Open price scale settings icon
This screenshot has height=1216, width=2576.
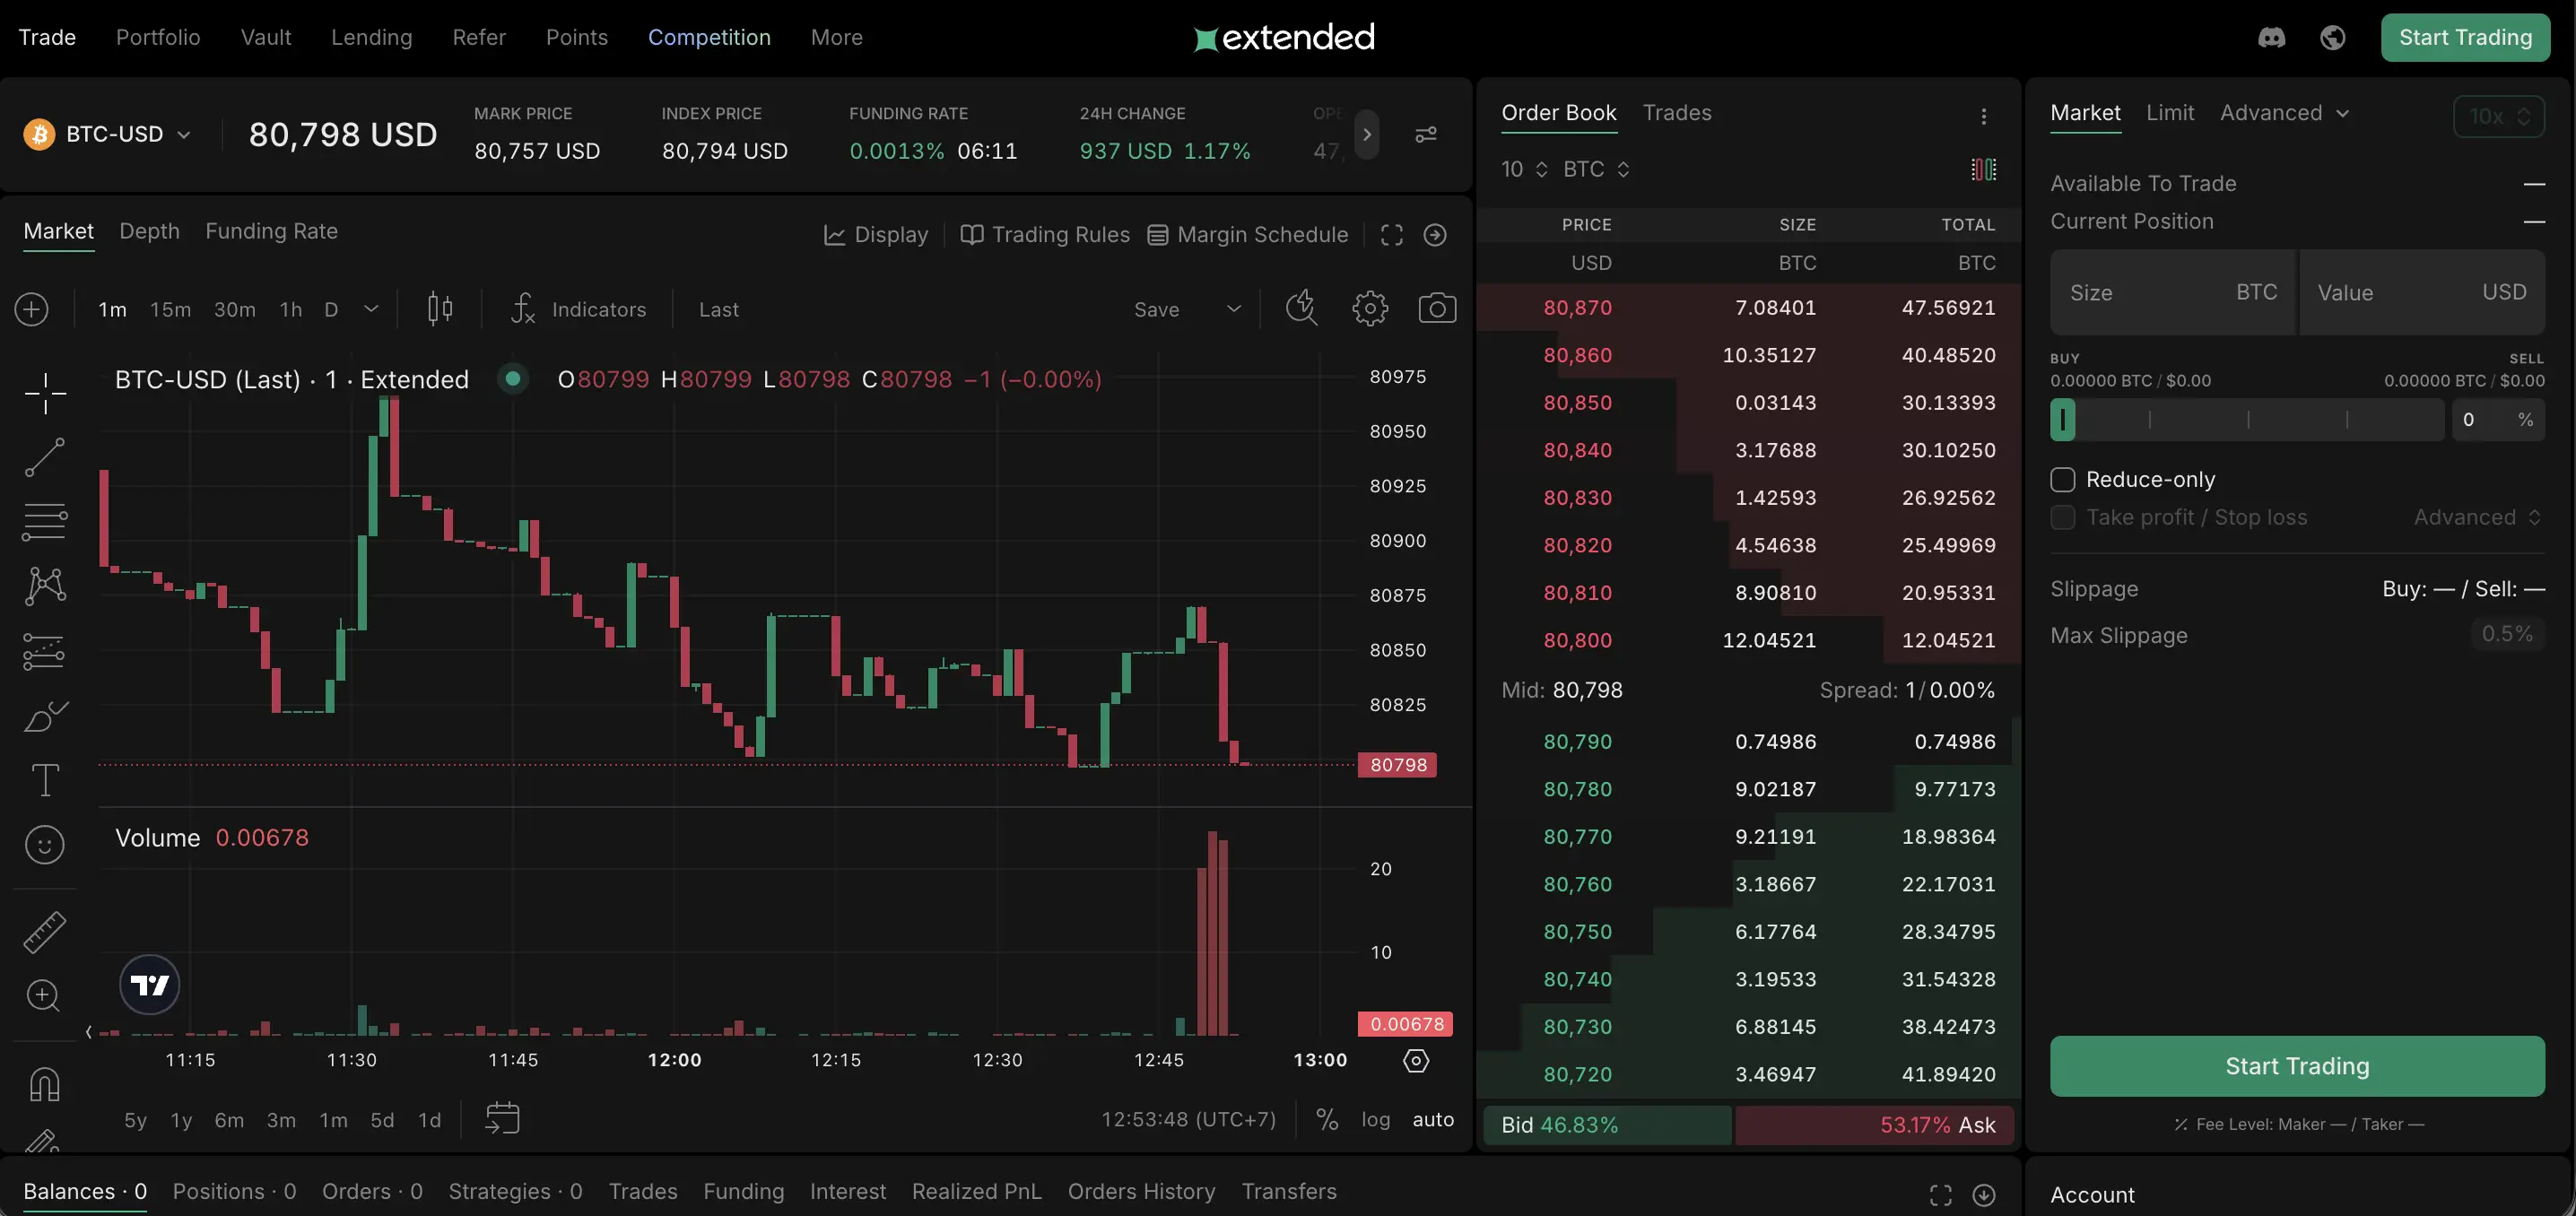(1416, 1060)
